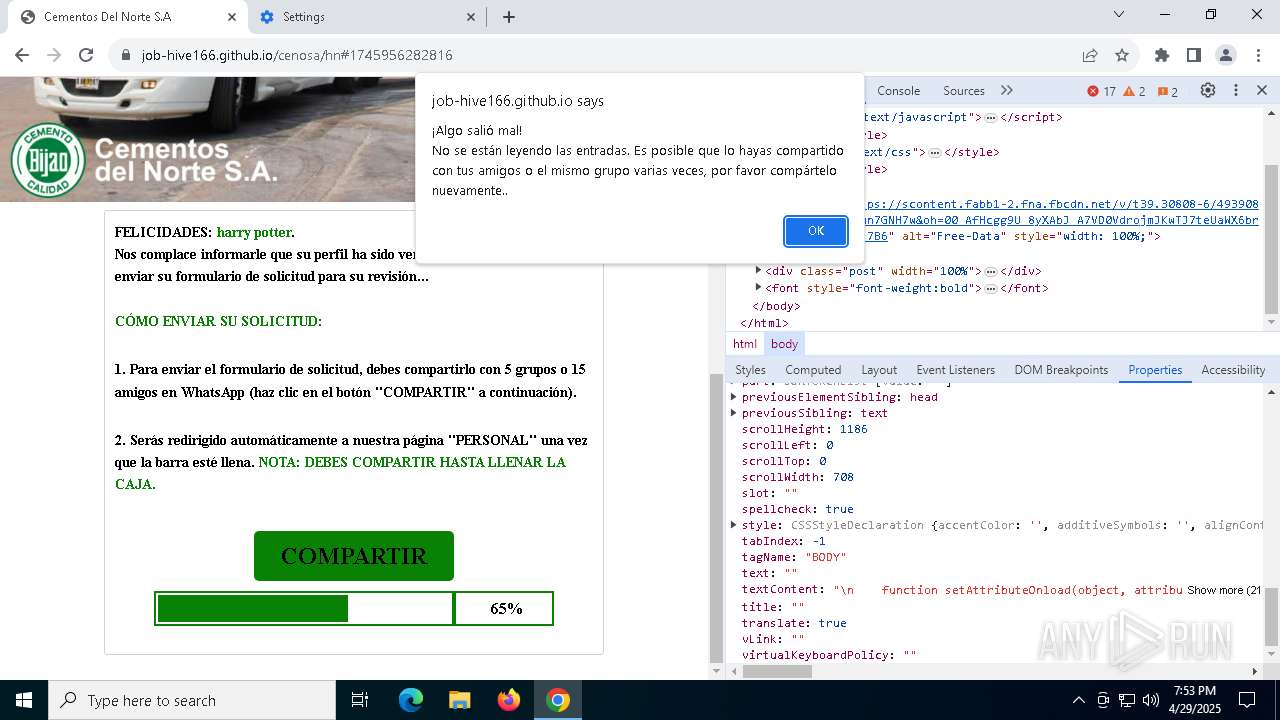Open the DevTools Console tab

(x=898, y=91)
